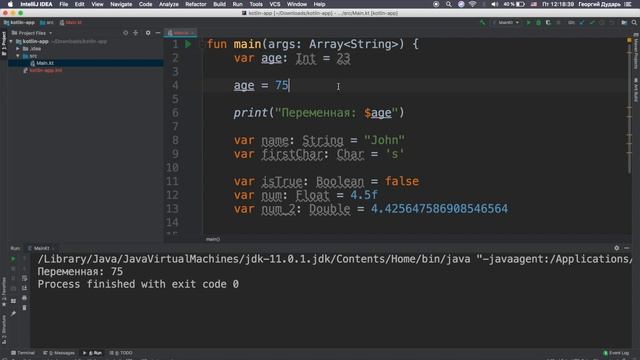Click the run gutter icon on line 1
Image resolution: width=640 pixels, height=360 pixels.
coord(188,44)
